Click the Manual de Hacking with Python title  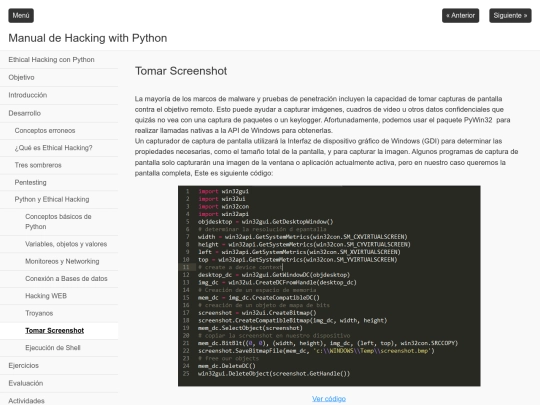[88, 38]
